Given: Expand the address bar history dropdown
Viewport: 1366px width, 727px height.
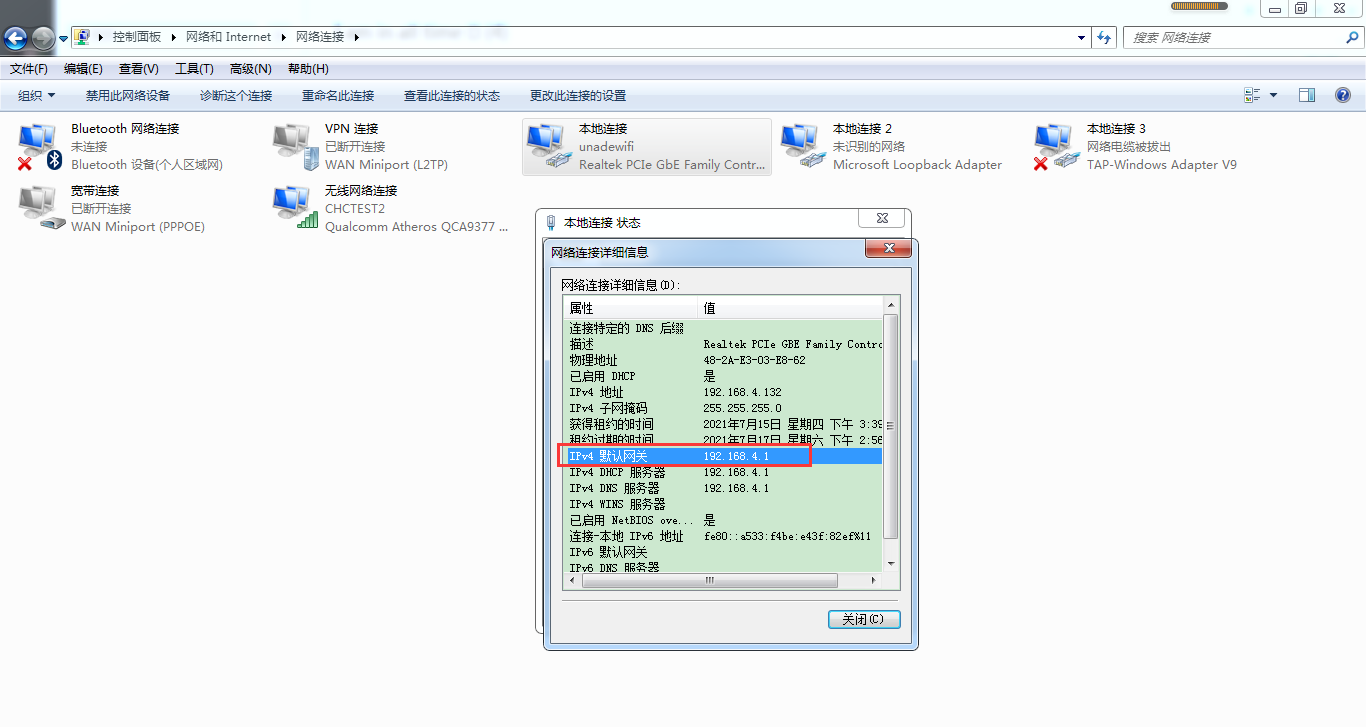Looking at the screenshot, I should click(1081, 38).
